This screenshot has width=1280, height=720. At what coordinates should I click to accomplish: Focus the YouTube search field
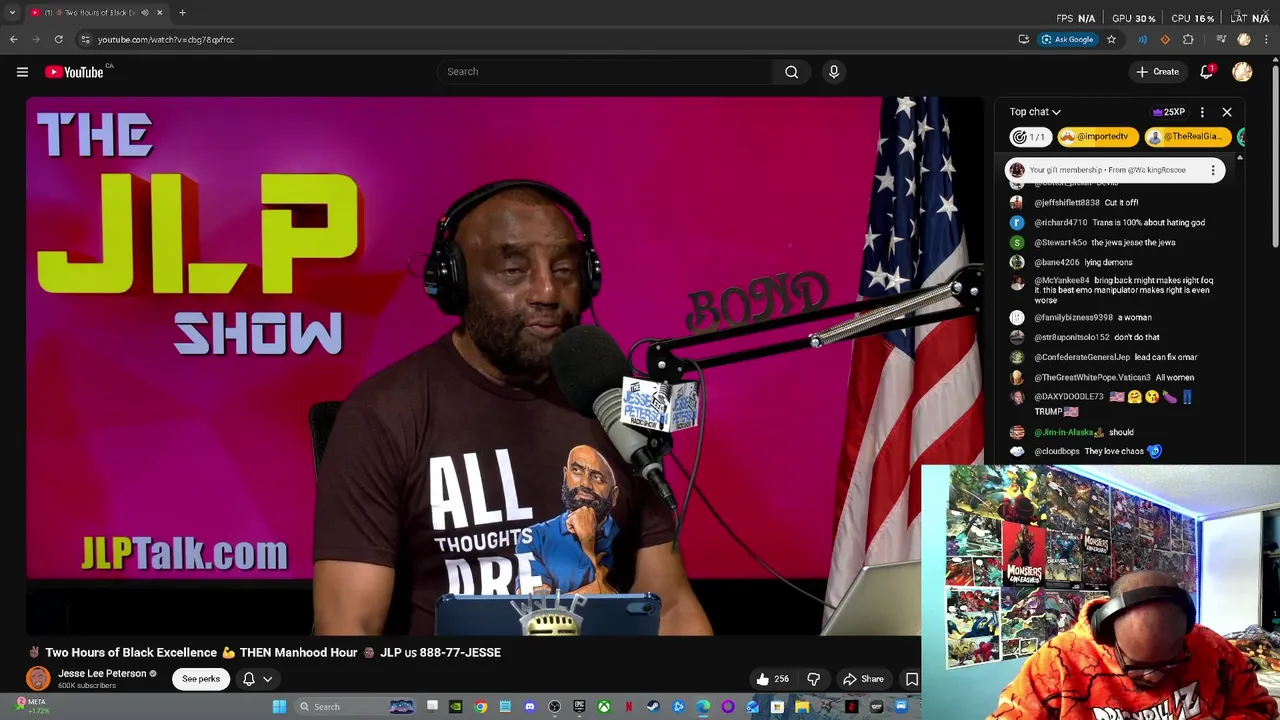(605, 71)
